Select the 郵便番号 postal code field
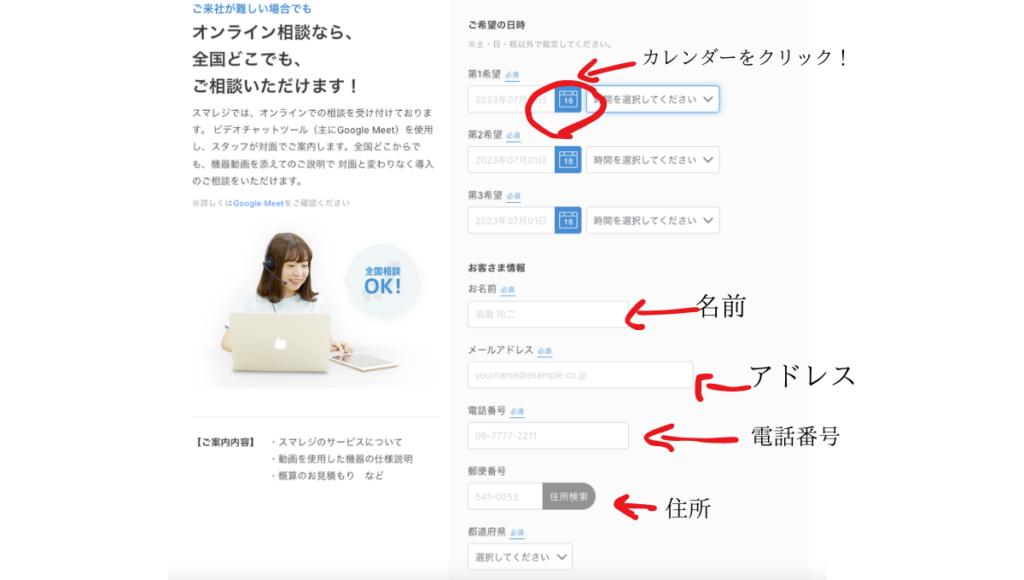 pos(505,496)
